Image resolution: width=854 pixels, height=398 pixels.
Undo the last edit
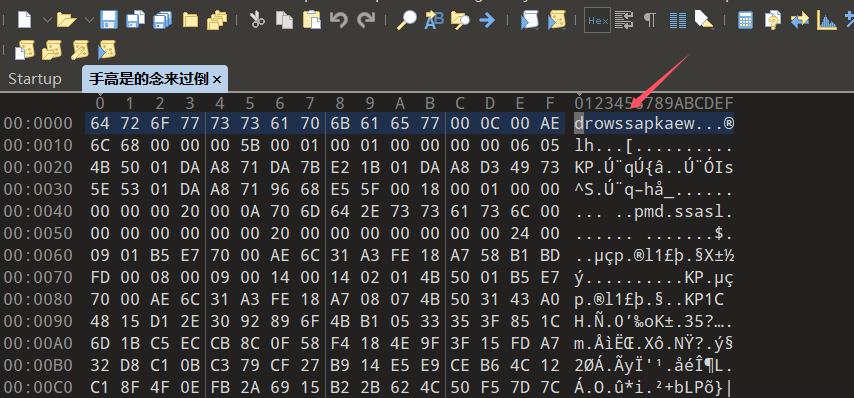(338, 21)
